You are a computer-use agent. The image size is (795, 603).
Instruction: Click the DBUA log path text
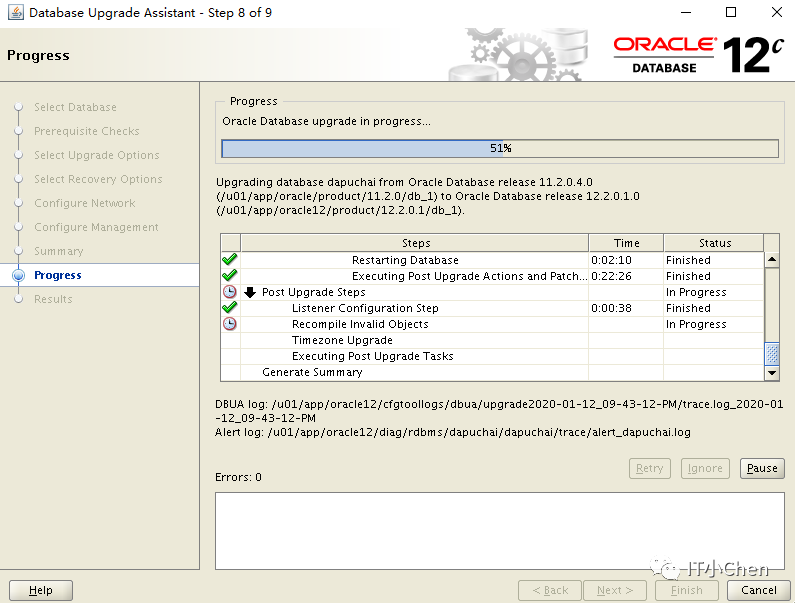499,411
